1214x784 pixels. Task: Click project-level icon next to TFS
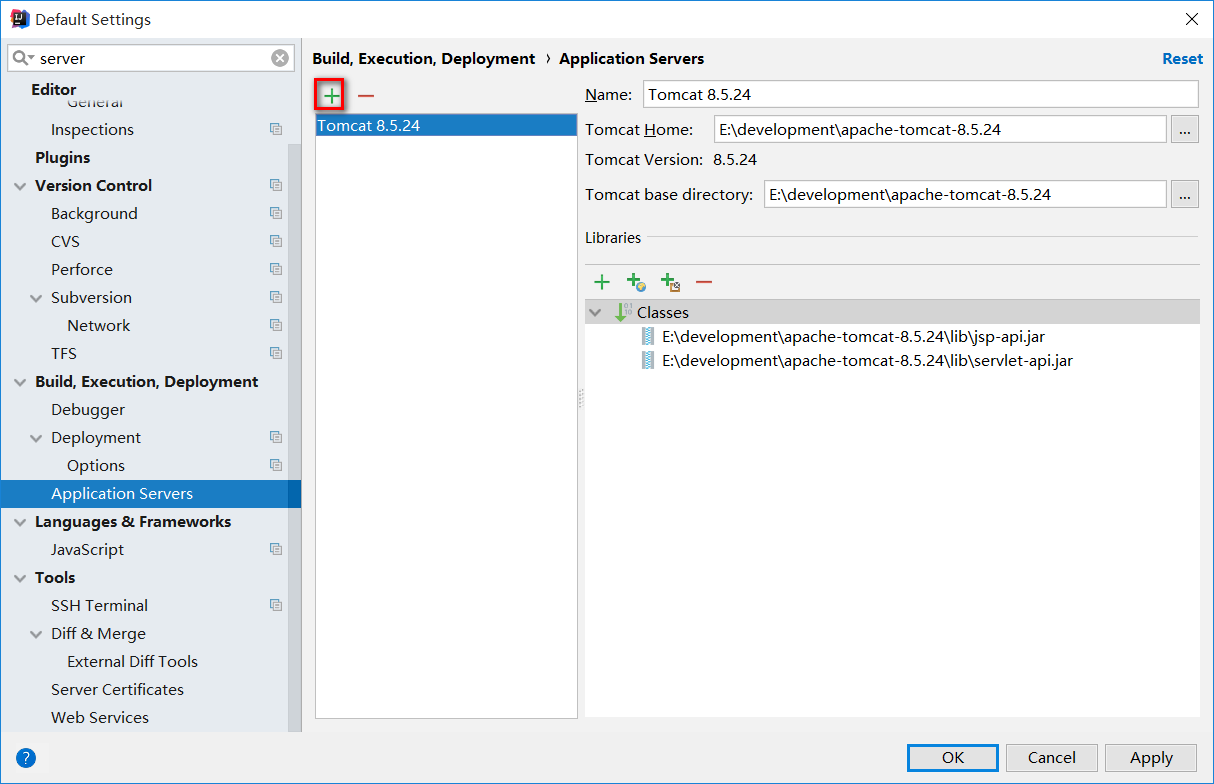click(x=276, y=353)
